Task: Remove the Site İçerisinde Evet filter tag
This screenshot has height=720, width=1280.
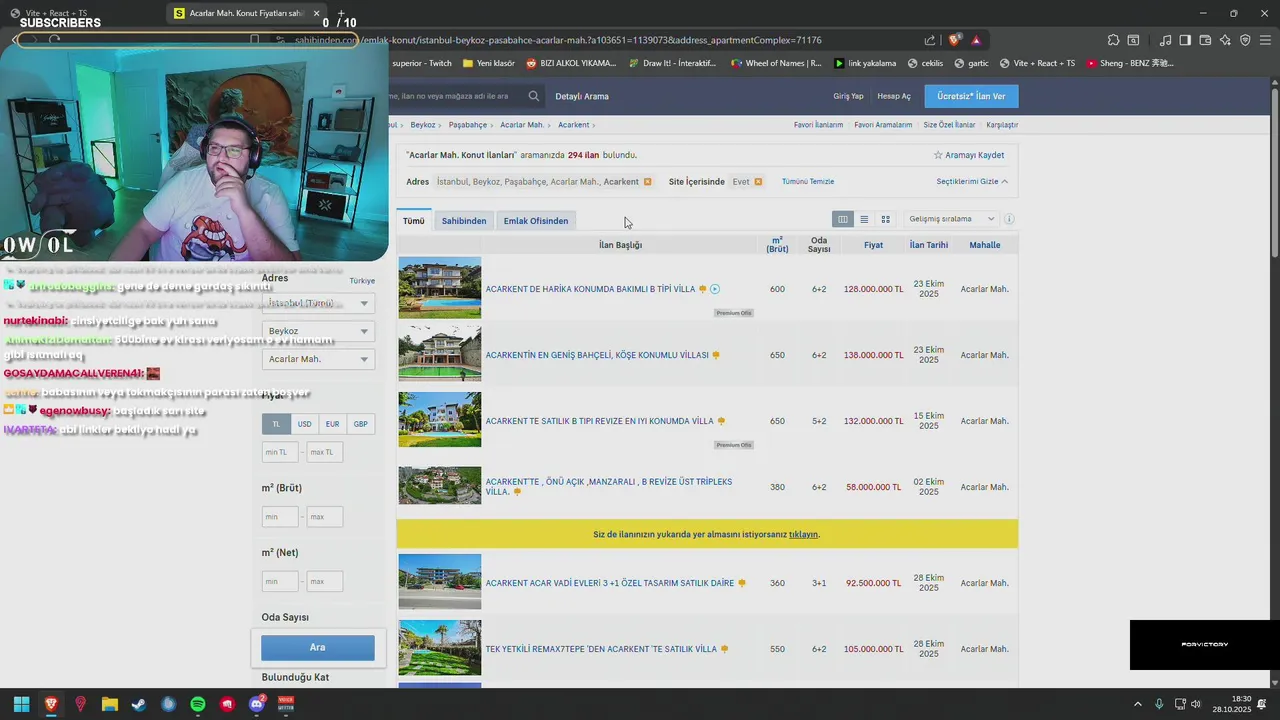Action: pos(758,182)
